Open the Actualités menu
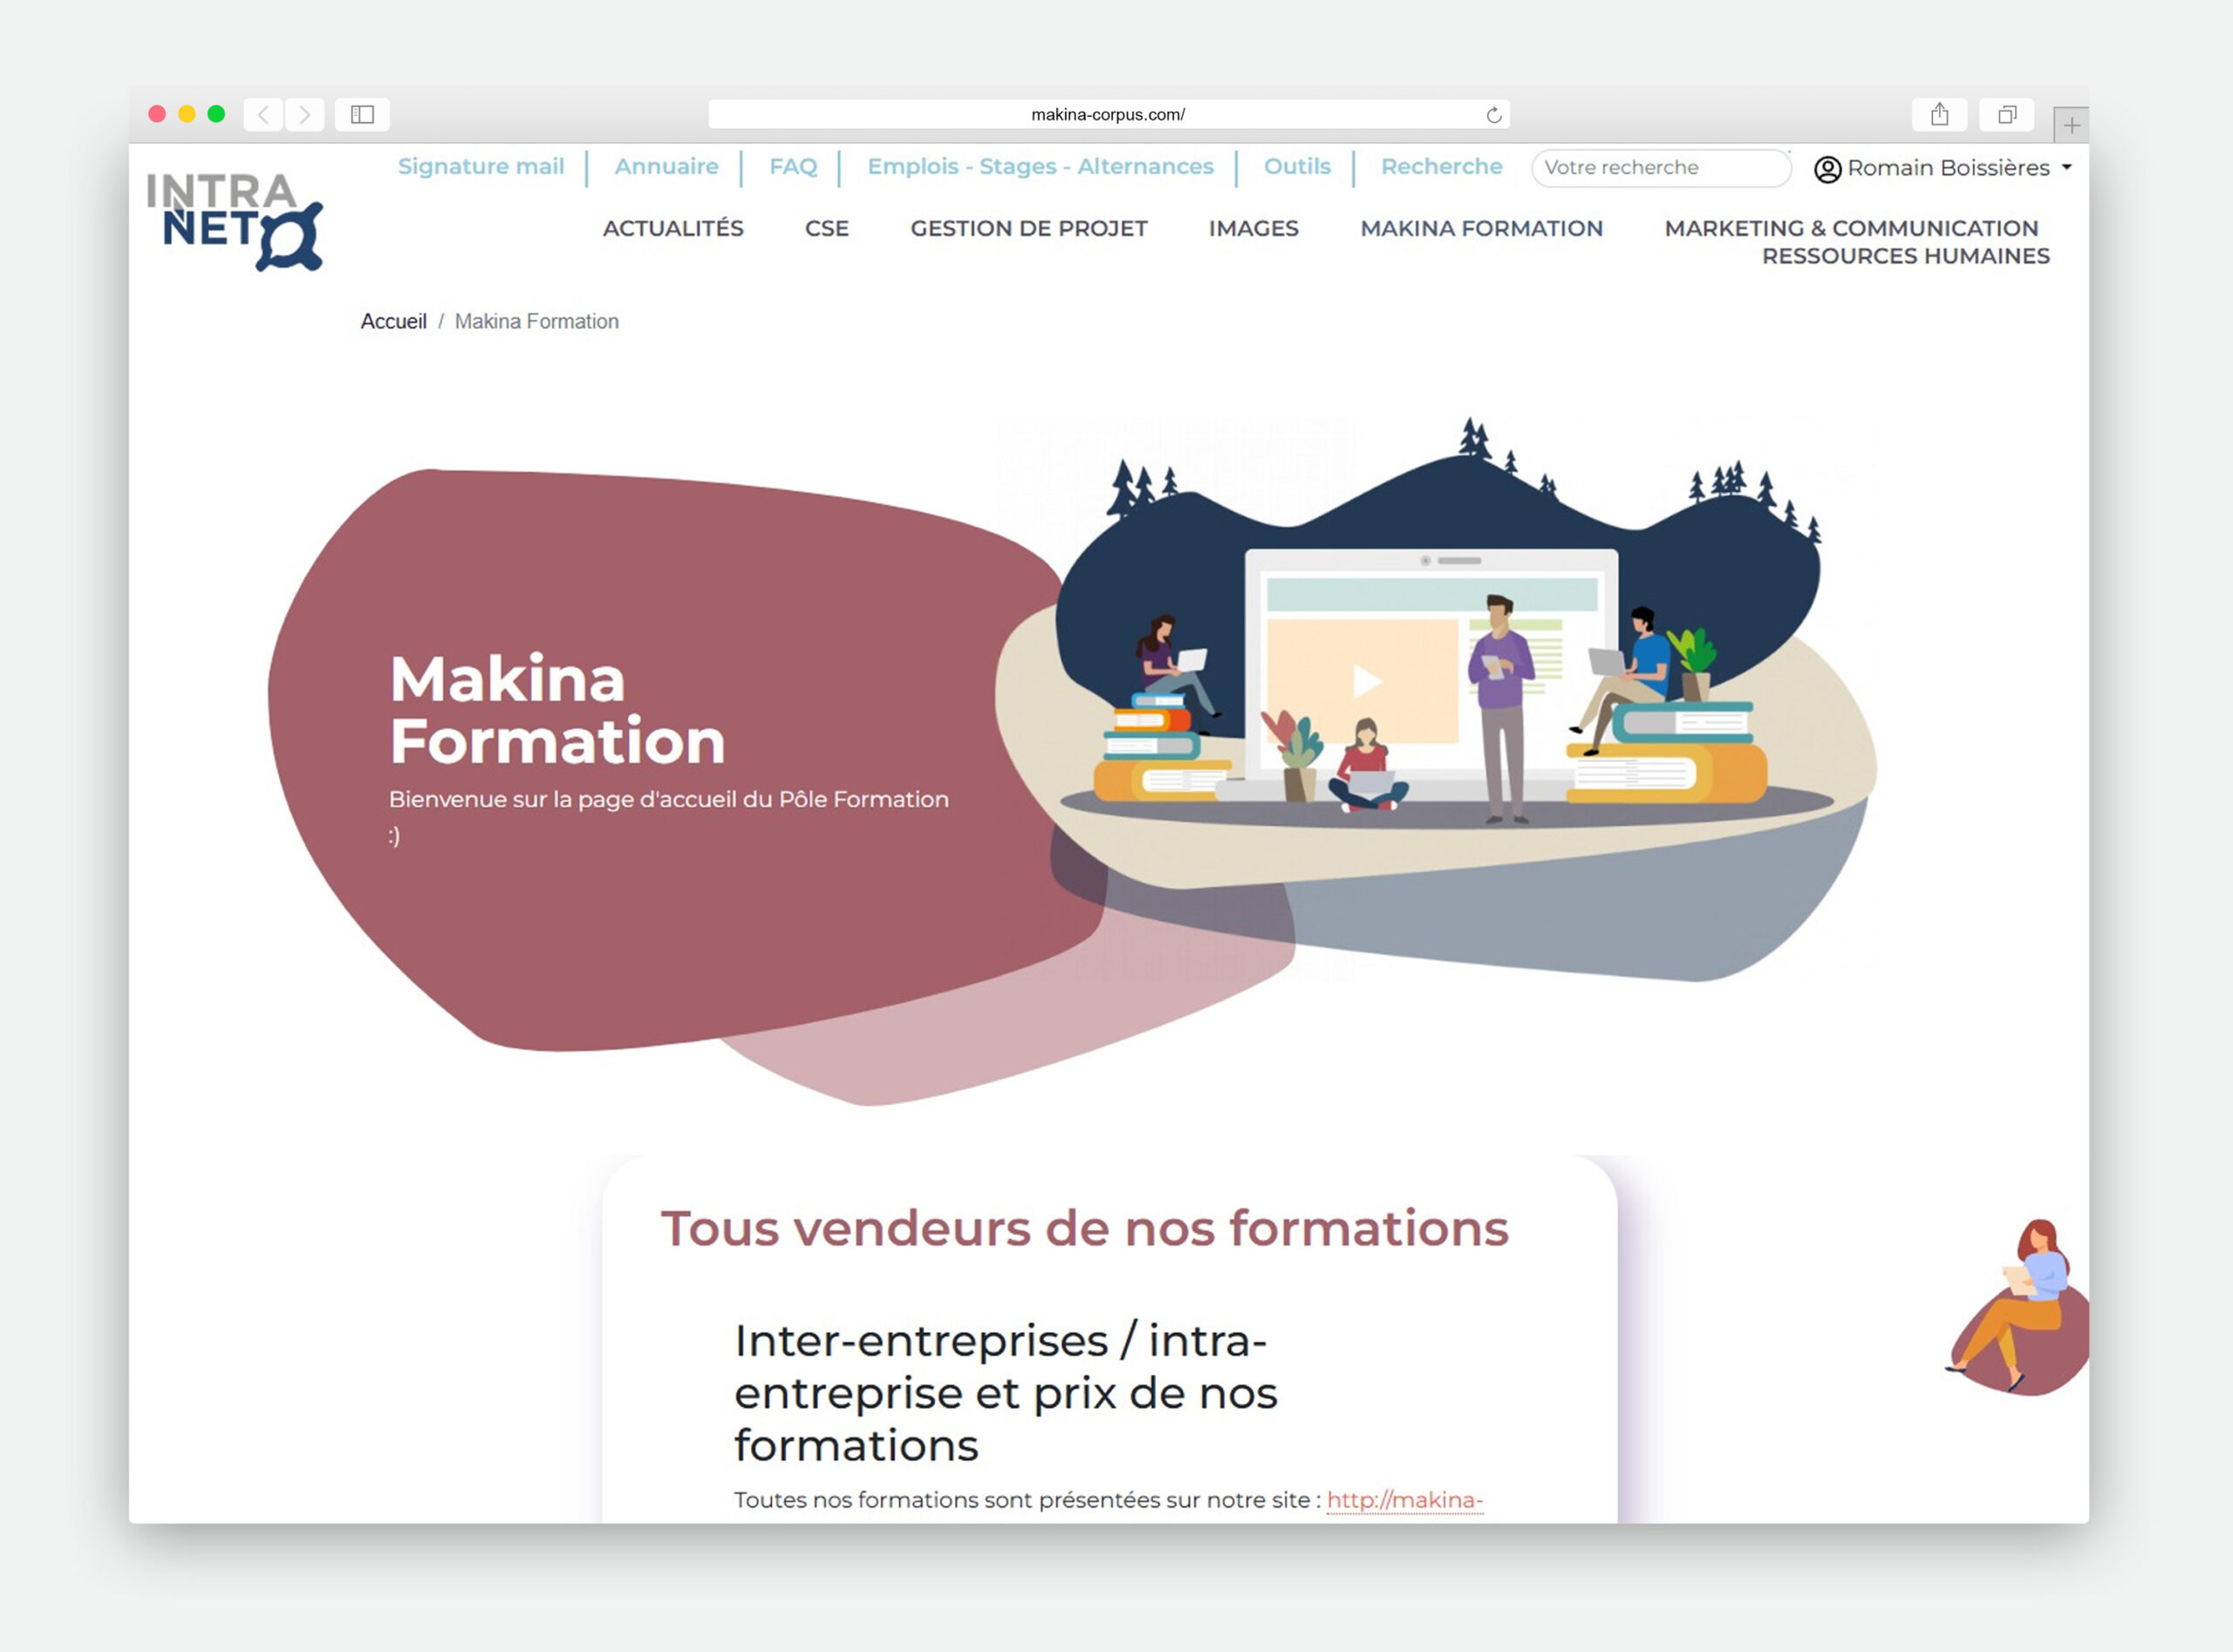 [x=673, y=228]
